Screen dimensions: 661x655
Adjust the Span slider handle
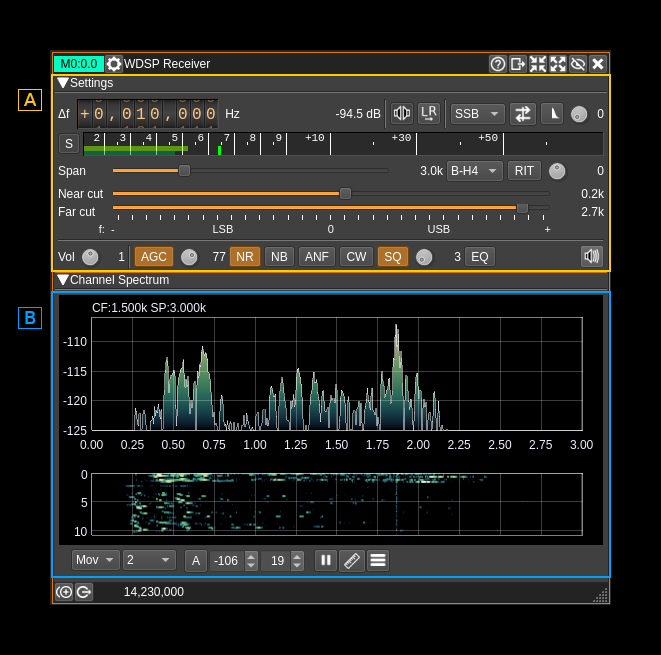pos(184,171)
